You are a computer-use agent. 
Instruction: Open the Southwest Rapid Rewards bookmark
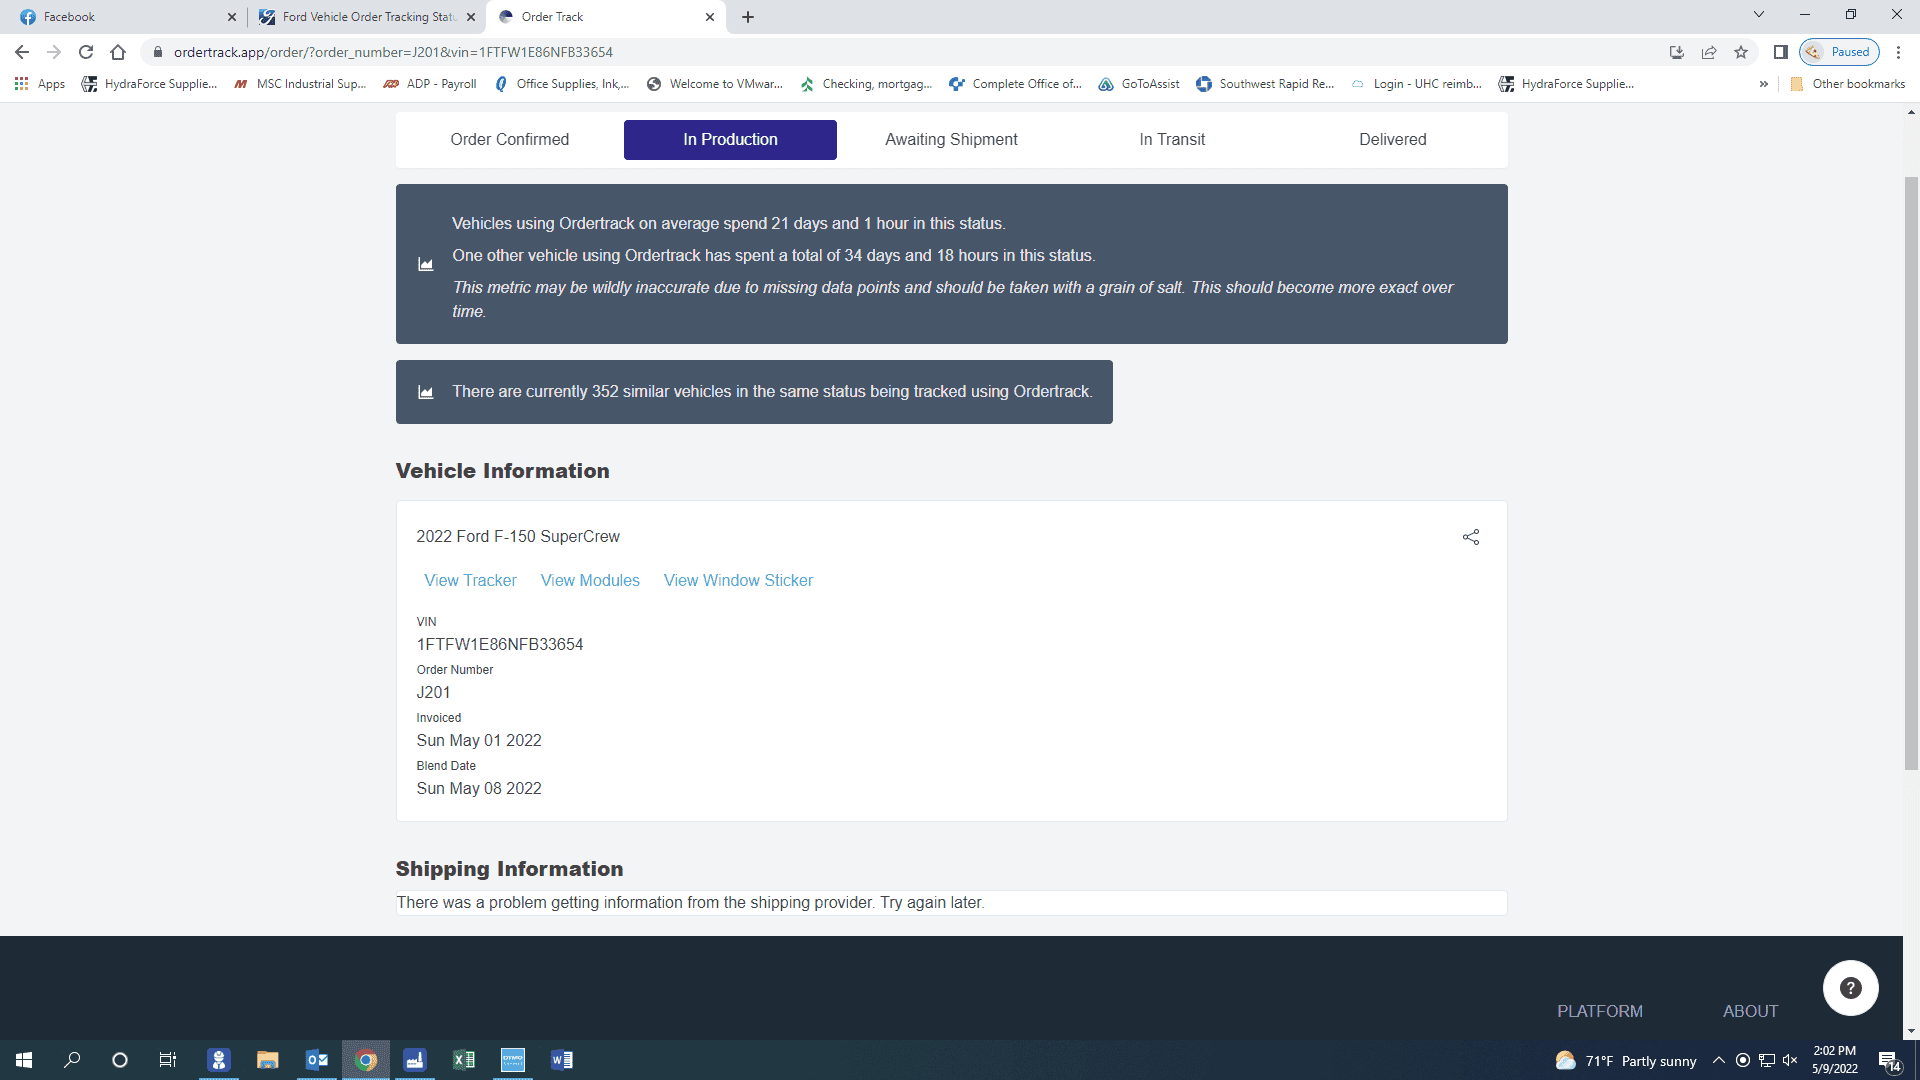click(x=1265, y=84)
